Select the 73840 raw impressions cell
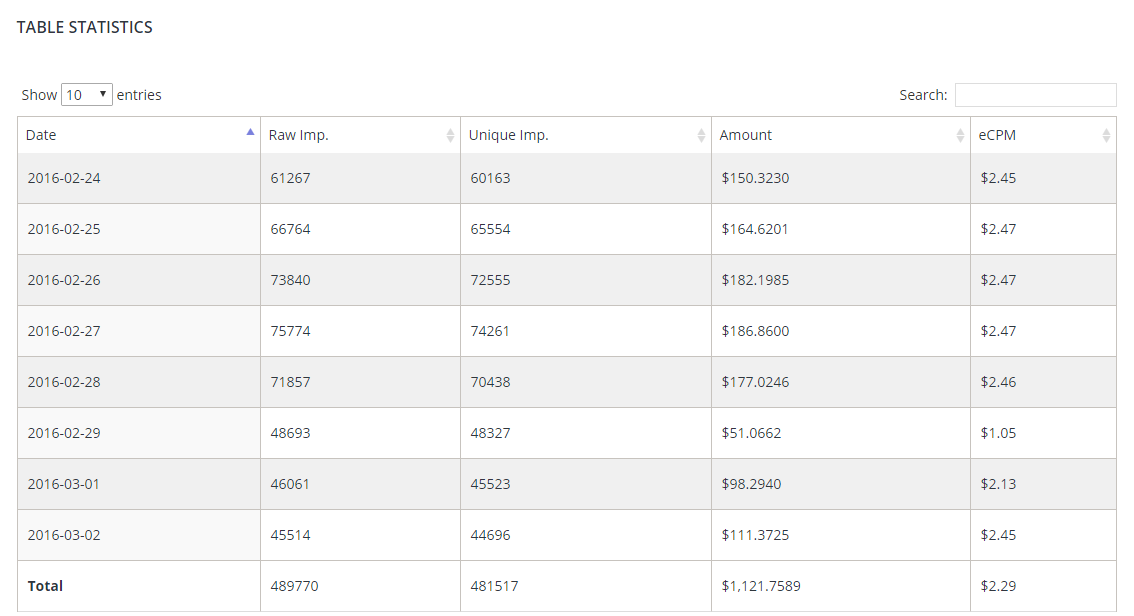This screenshot has height=616, width=1134. coord(290,280)
